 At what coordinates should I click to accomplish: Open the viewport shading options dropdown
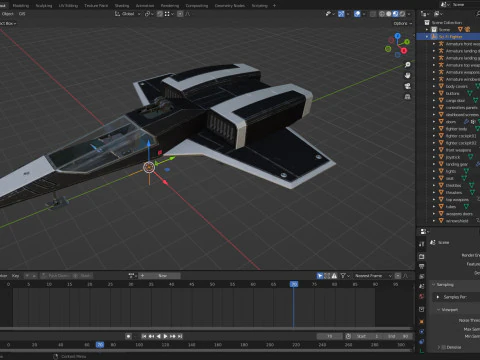click(x=409, y=14)
